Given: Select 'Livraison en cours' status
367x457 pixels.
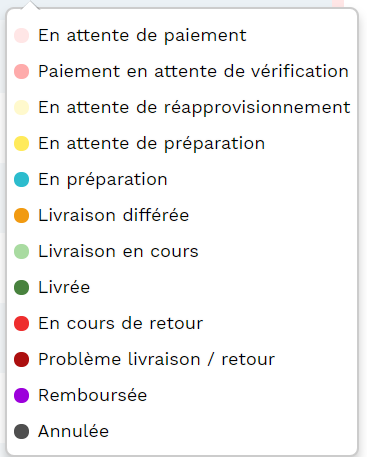Looking at the screenshot, I should tap(182, 251).
